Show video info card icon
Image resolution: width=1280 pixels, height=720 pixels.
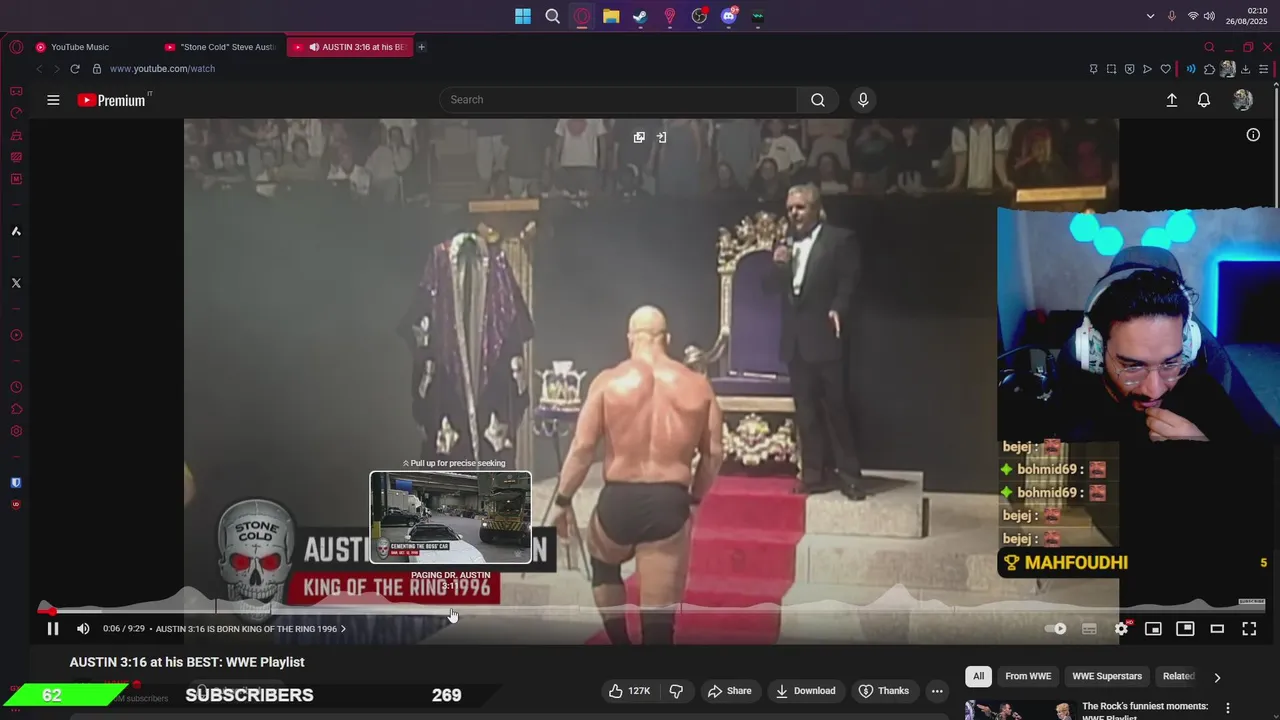[1253, 135]
